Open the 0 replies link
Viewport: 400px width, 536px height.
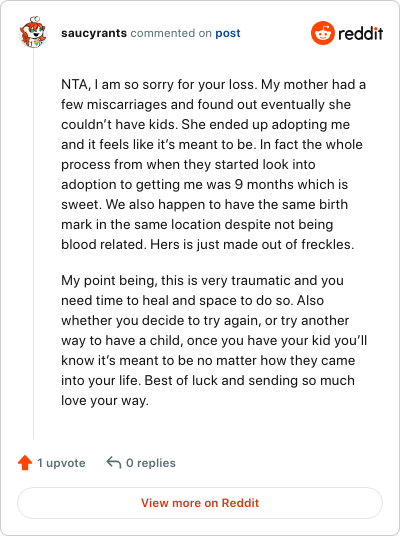point(151,463)
